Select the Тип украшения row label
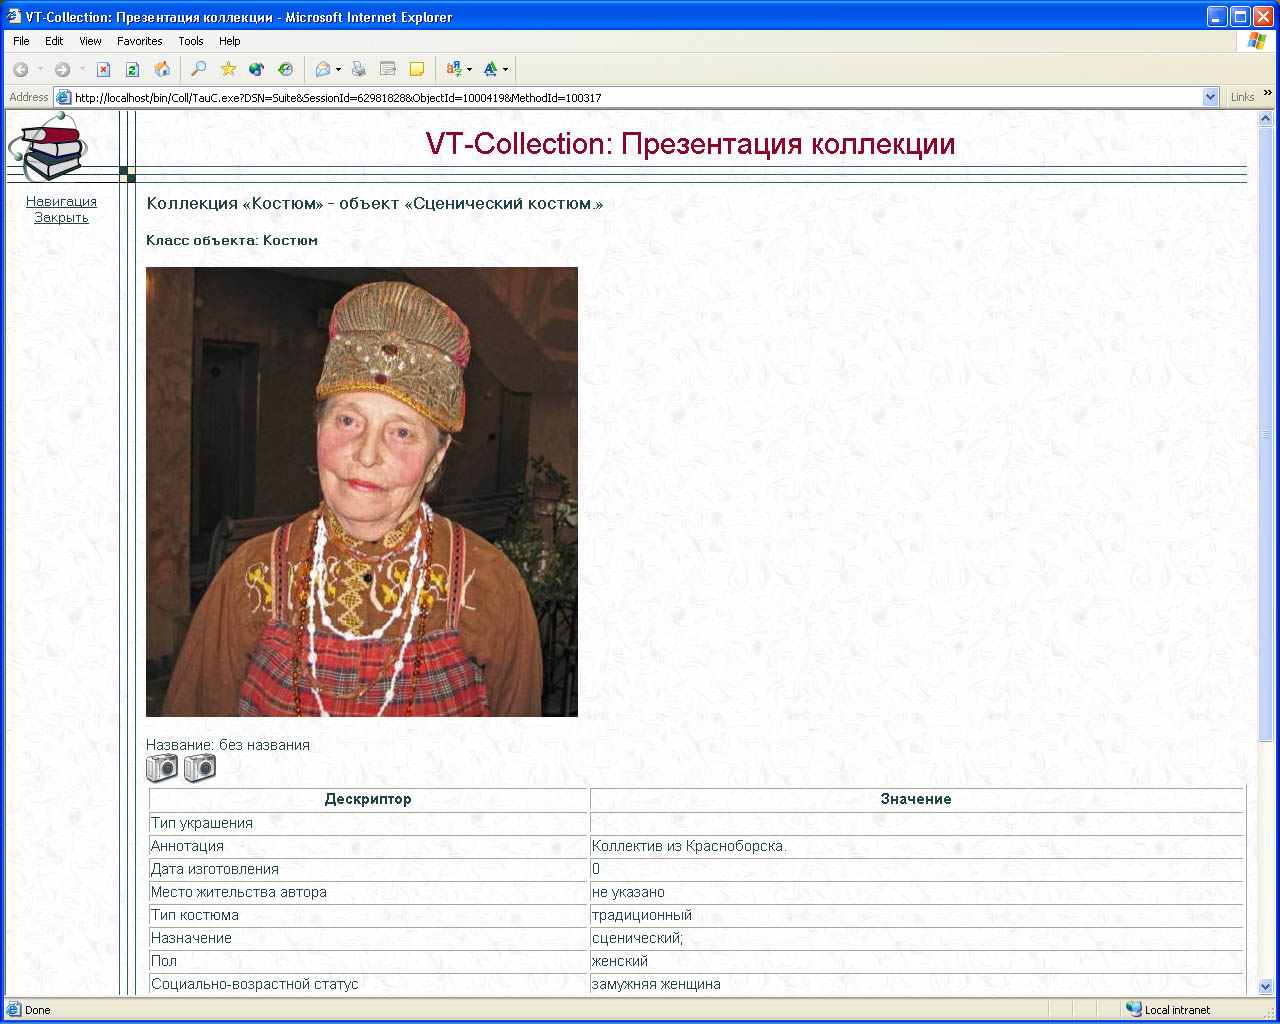 202,823
